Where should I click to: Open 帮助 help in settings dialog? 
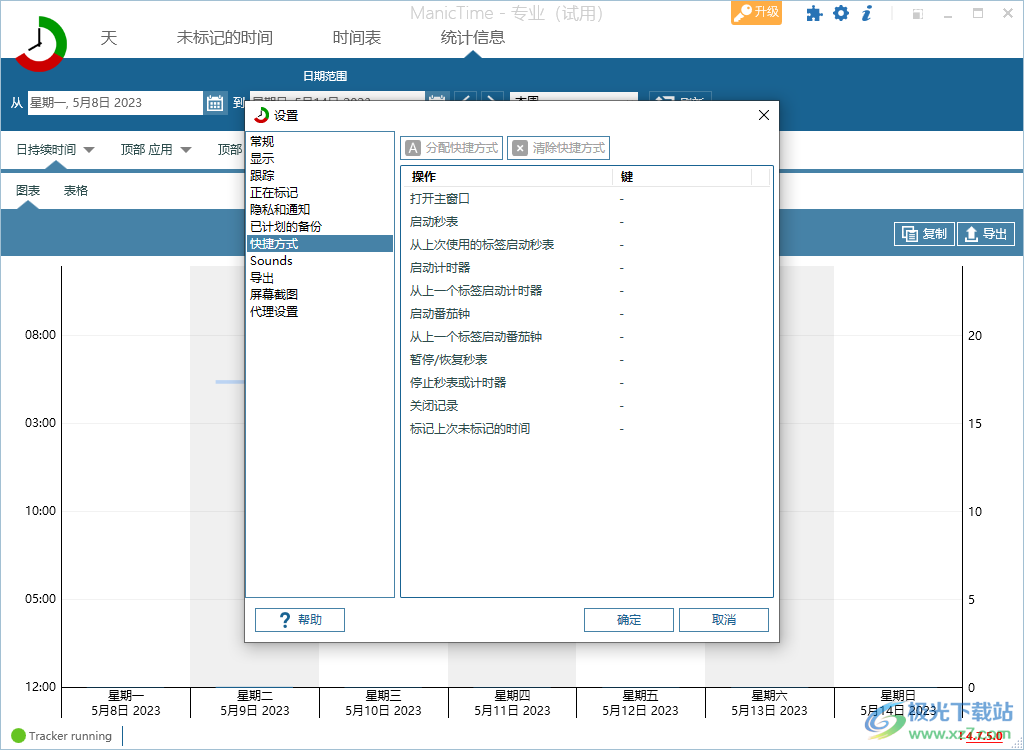(300, 620)
